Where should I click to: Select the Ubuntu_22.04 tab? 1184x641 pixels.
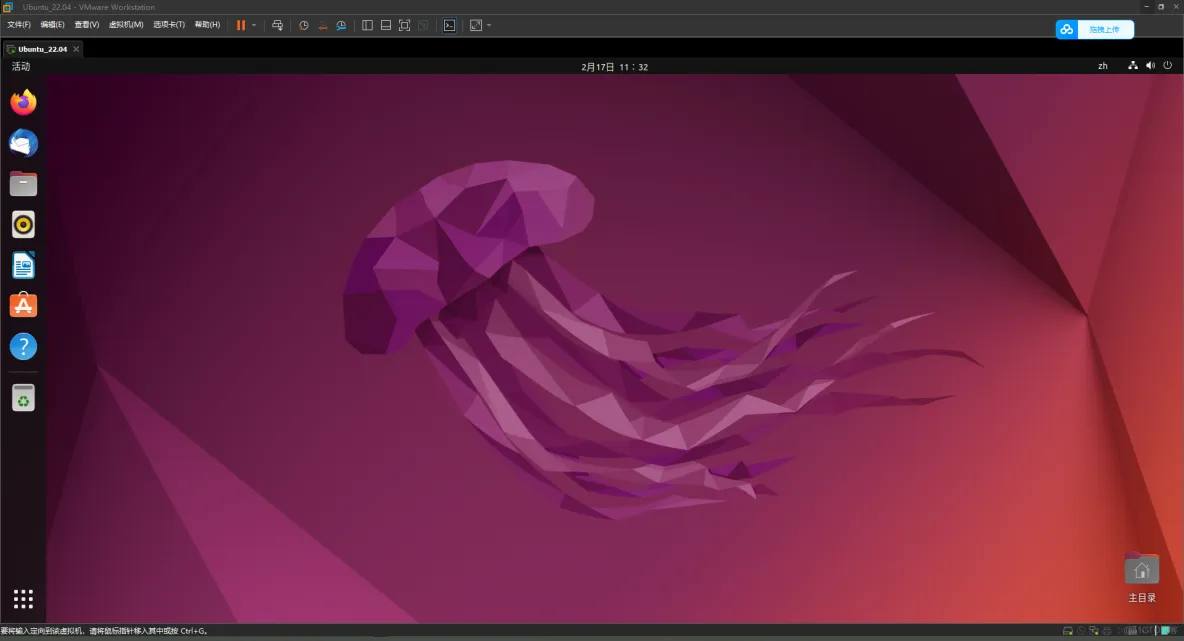pos(42,49)
